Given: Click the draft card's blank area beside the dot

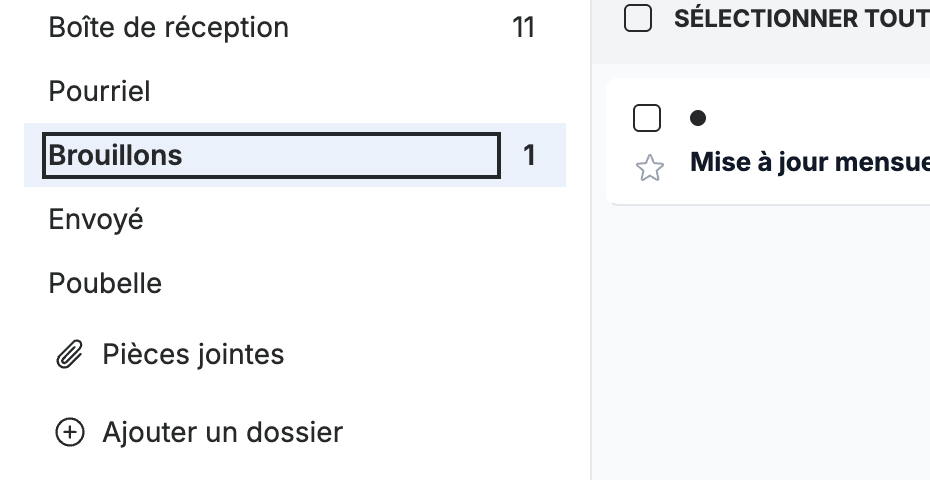Looking at the screenshot, I should click(x=818, y=118).
